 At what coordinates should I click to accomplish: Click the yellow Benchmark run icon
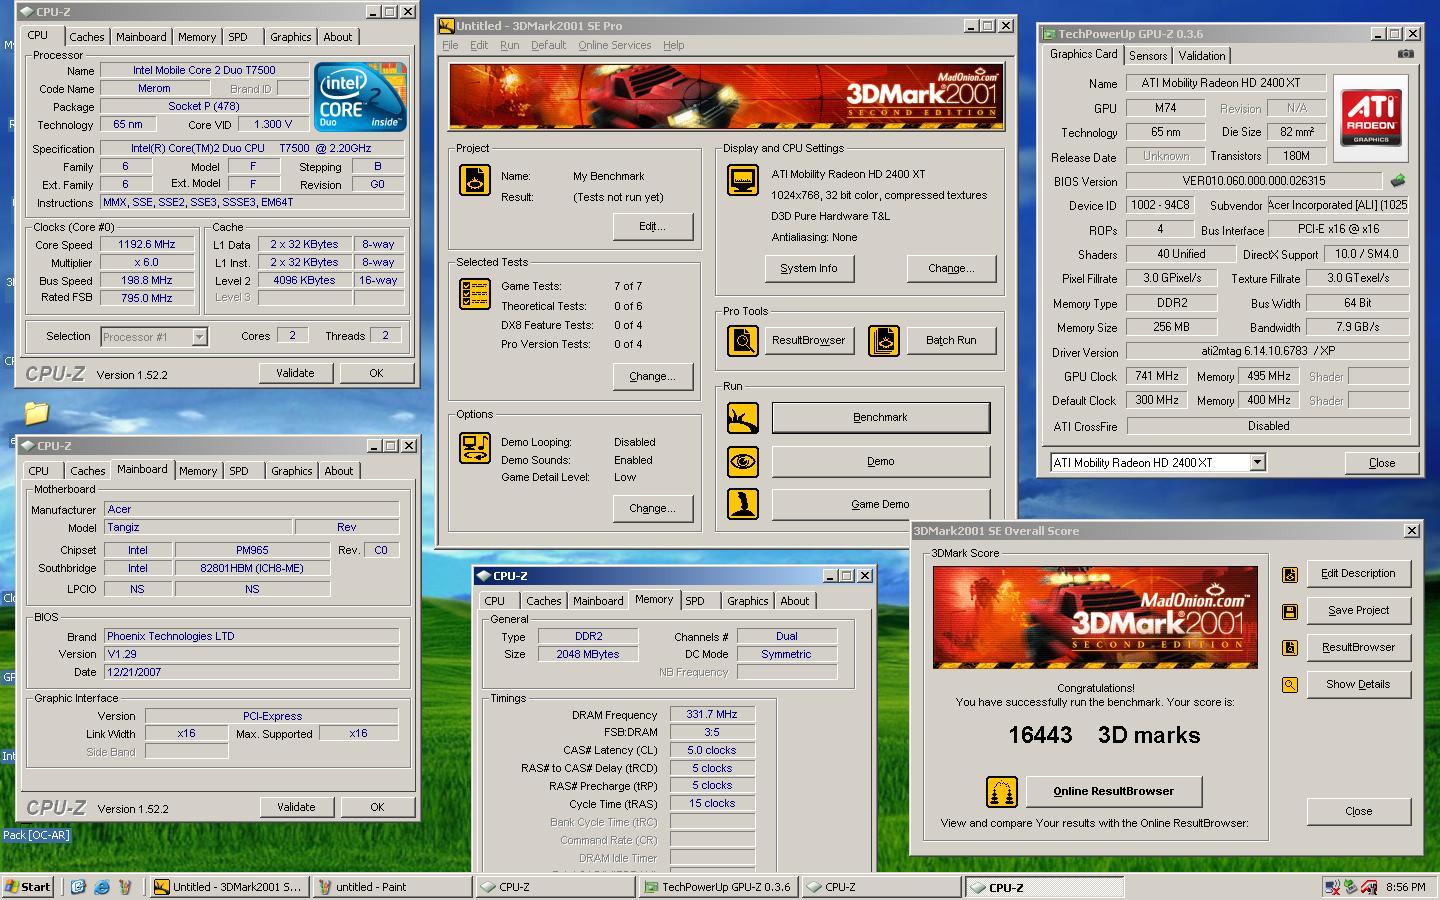click(743, 418)
